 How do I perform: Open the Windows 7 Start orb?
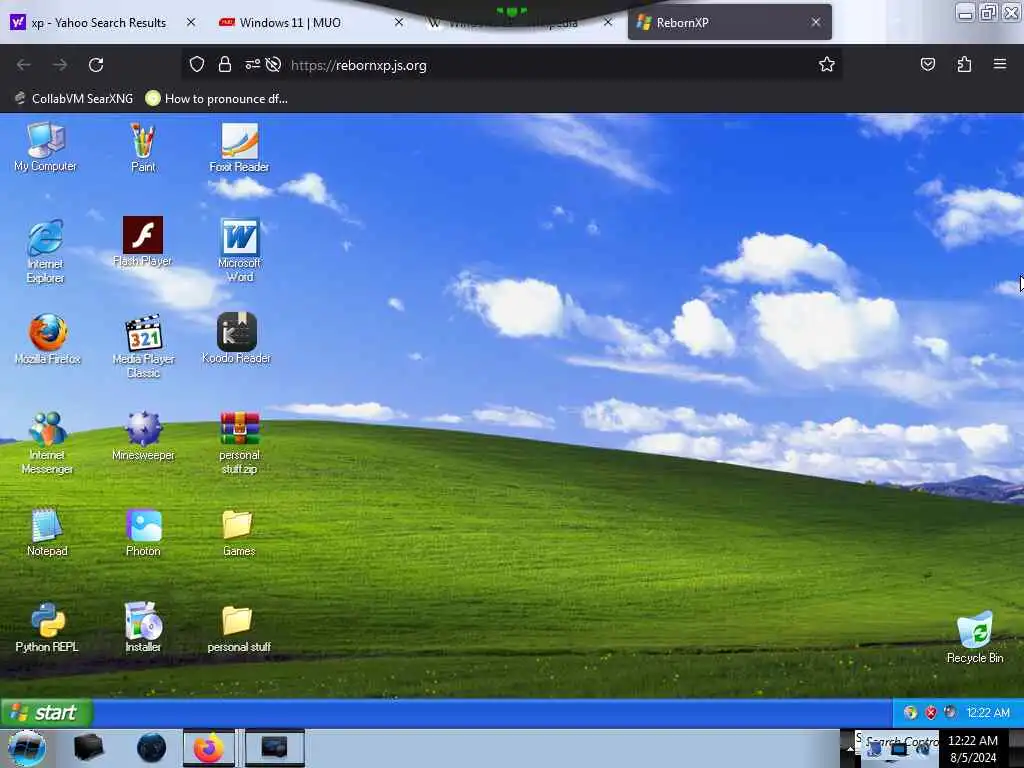(x=27, y=748)
